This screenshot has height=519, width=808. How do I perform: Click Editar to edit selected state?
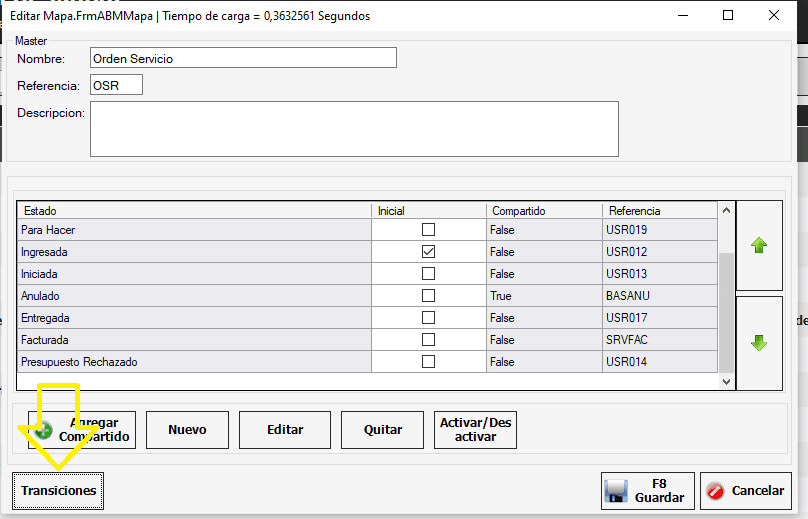coord(285,430)
